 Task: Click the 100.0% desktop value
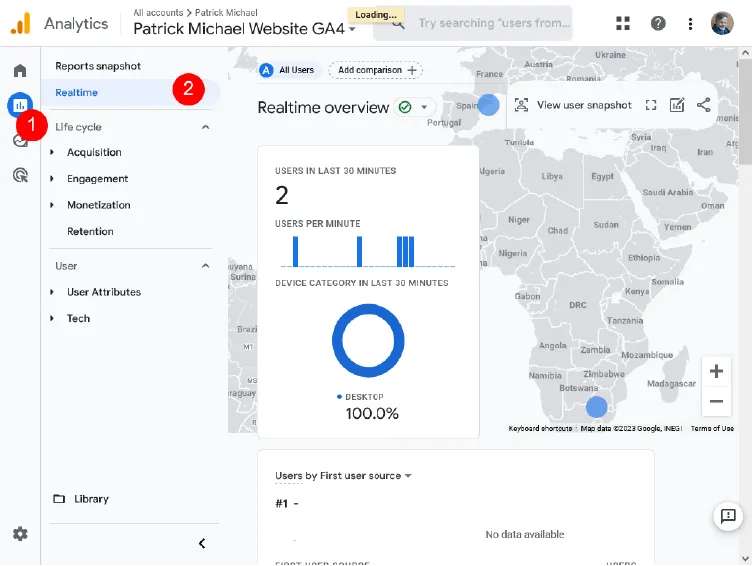pyautogui.click(x=372, y=413)
